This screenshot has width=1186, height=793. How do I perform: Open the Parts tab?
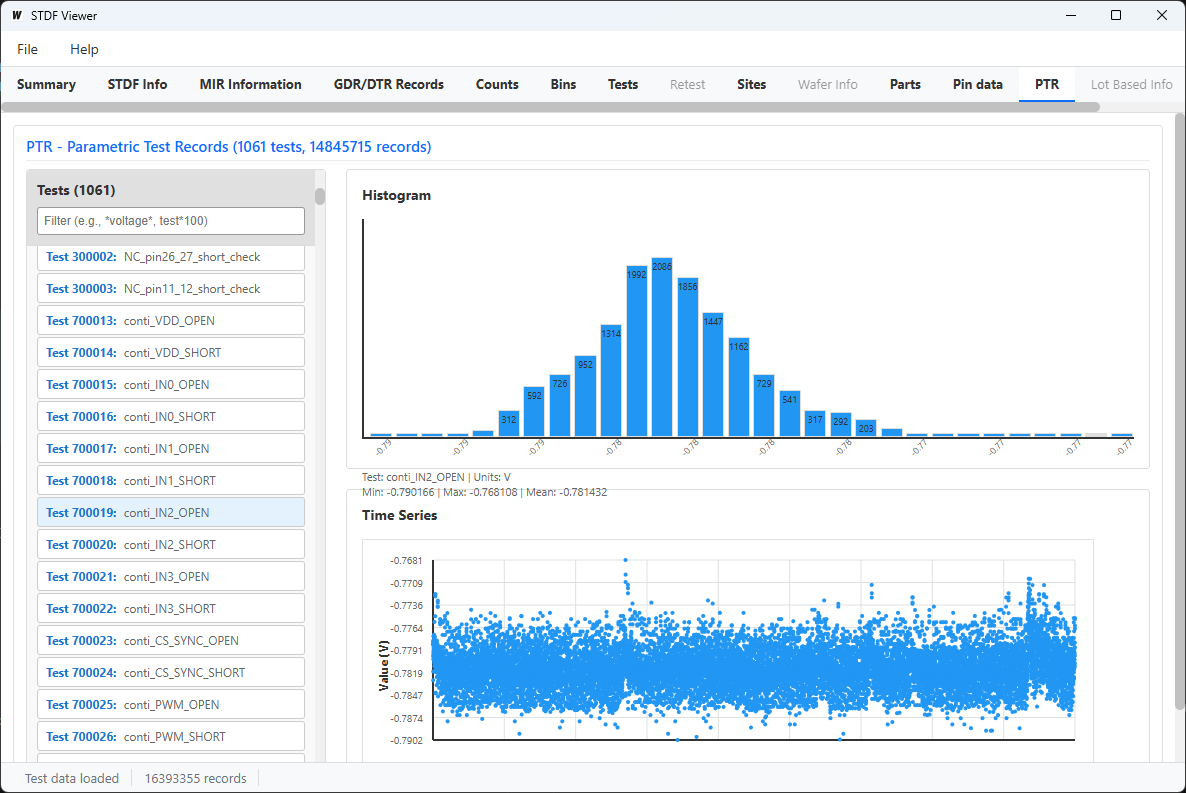tap(904, 84)
